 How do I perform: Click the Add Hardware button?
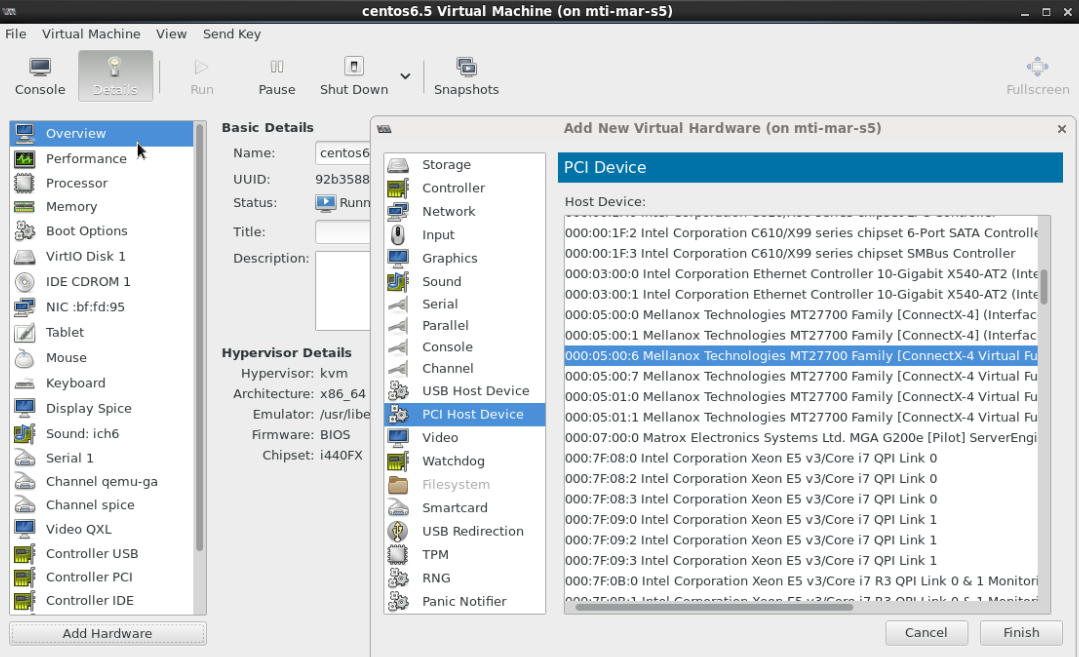point(107,633)
